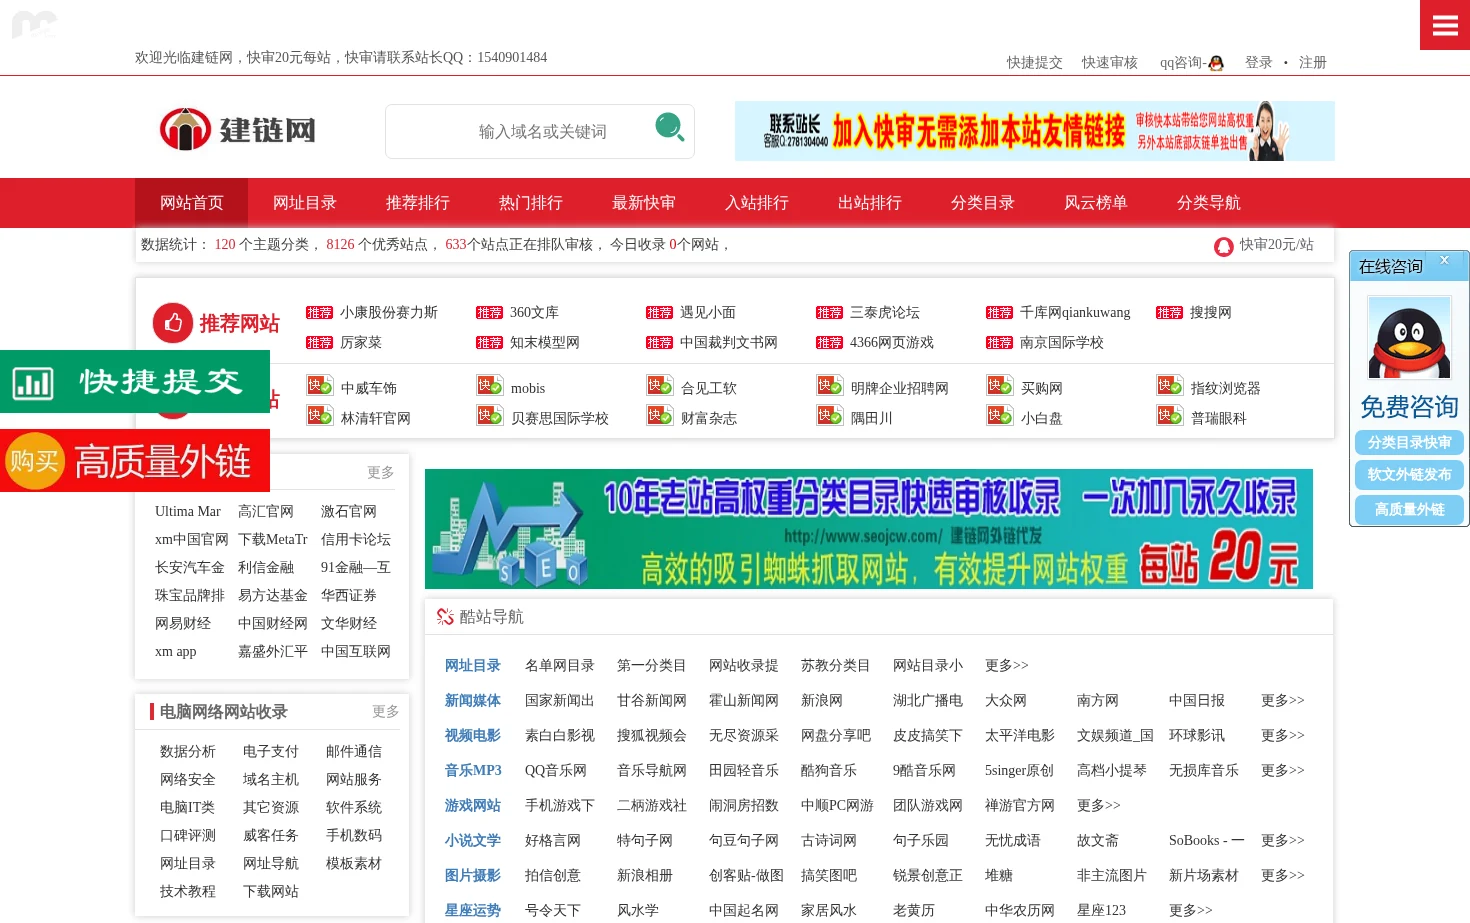The image size is (1470, 923).
Task: Click the QQ icon next to 快审20元/站
Action: [x=1224, y=246]
